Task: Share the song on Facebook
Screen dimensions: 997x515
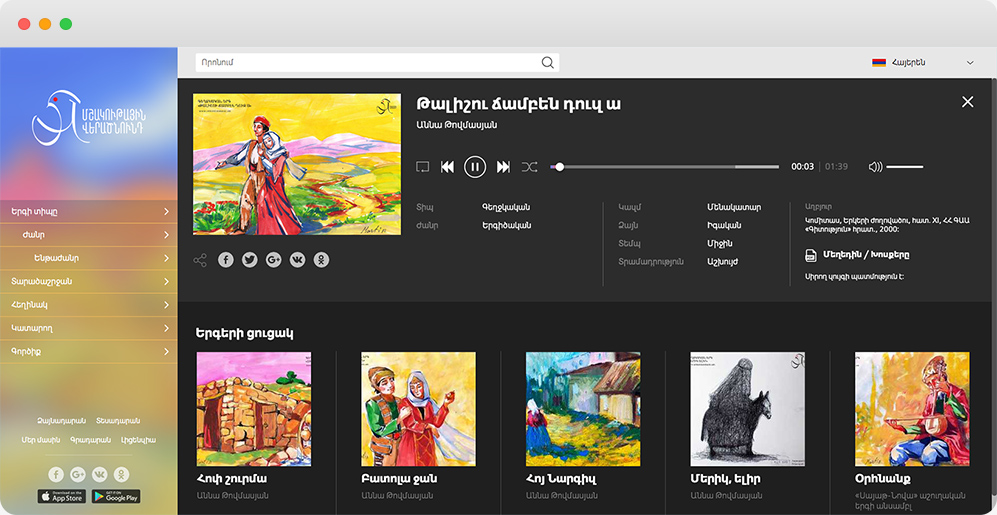Action: pyautogui.click(x=226, y=260)
